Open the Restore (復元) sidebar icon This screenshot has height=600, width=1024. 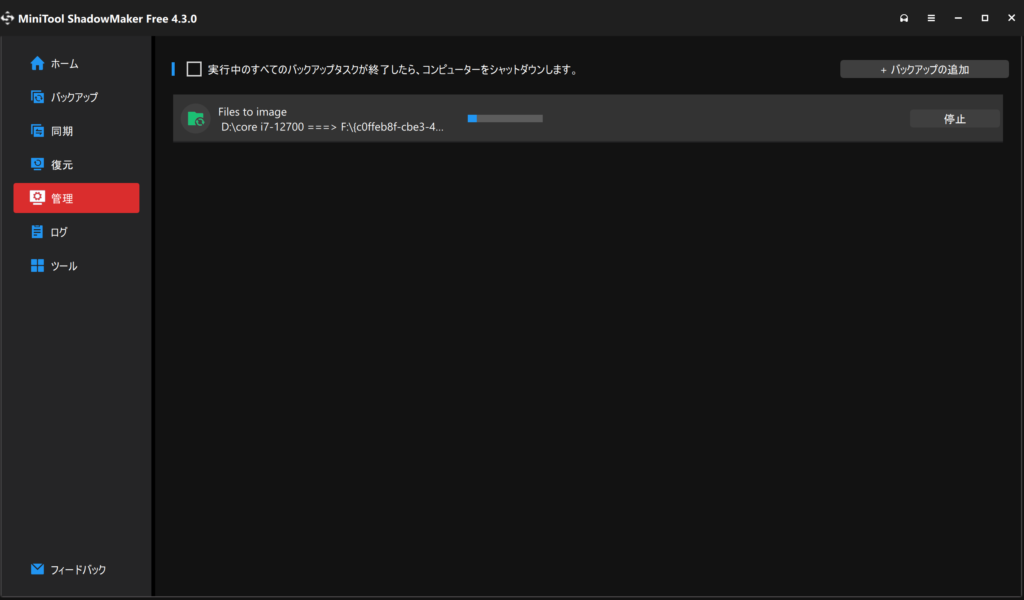(x=37, y=165)
